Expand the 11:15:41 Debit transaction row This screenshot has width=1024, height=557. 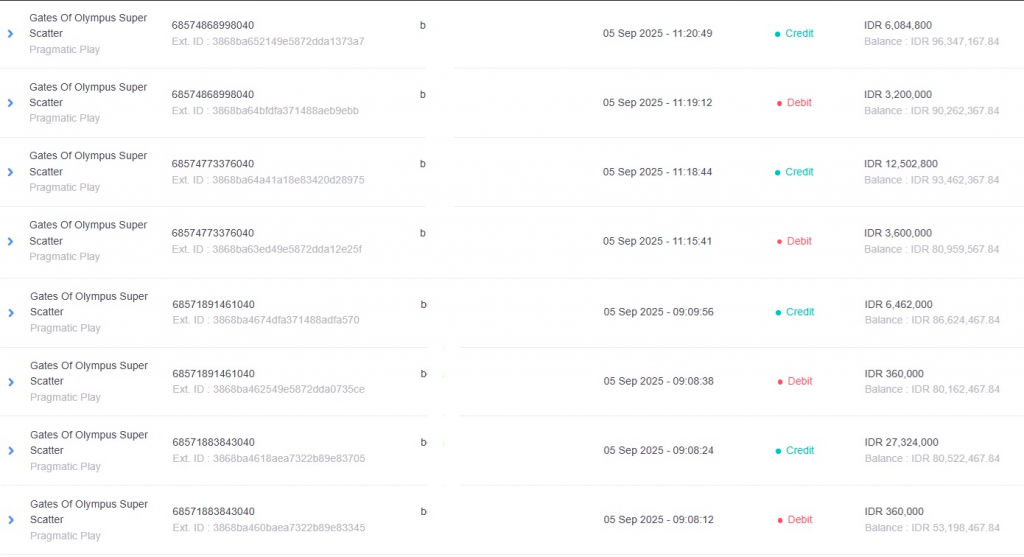tap(10, 242)
